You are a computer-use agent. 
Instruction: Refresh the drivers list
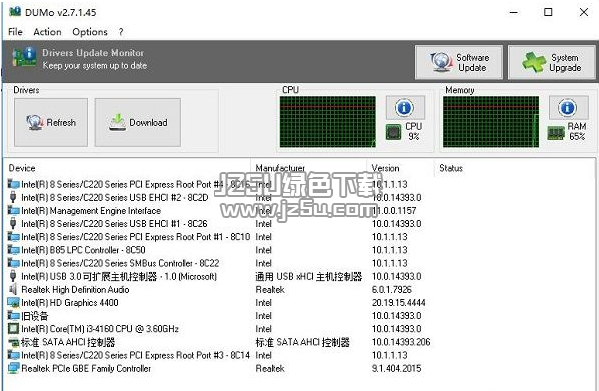51,122
